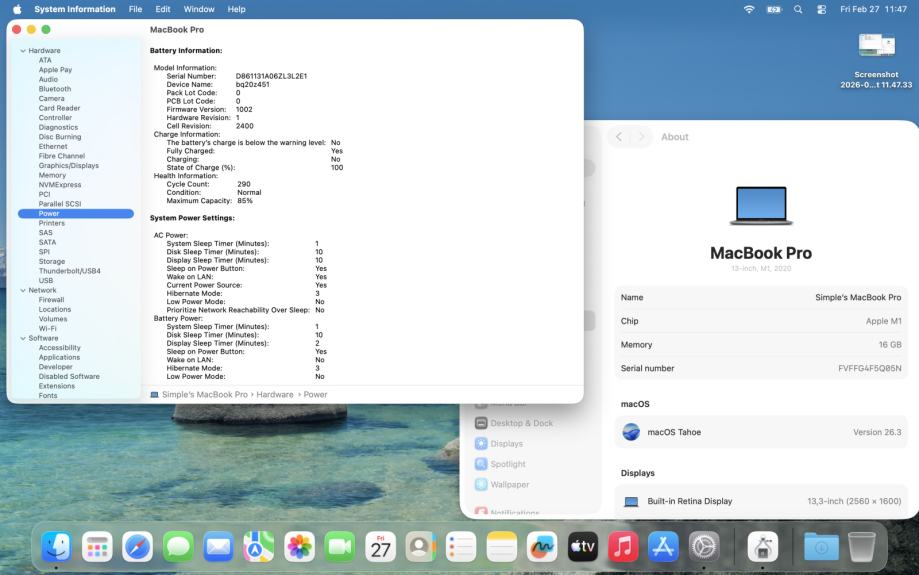Click the System Settings gear in dock
Screen dimensions: 919x575
click(x=704, y=546)
